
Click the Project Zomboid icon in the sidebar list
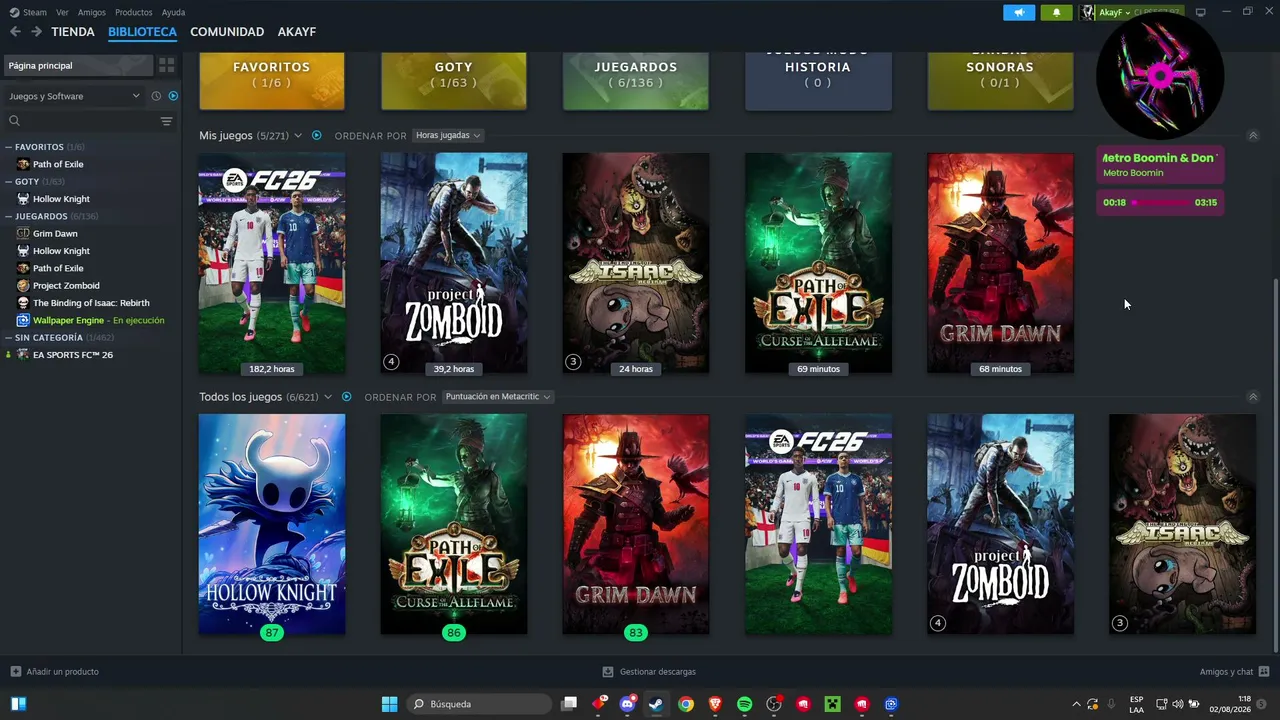[23, 285]
